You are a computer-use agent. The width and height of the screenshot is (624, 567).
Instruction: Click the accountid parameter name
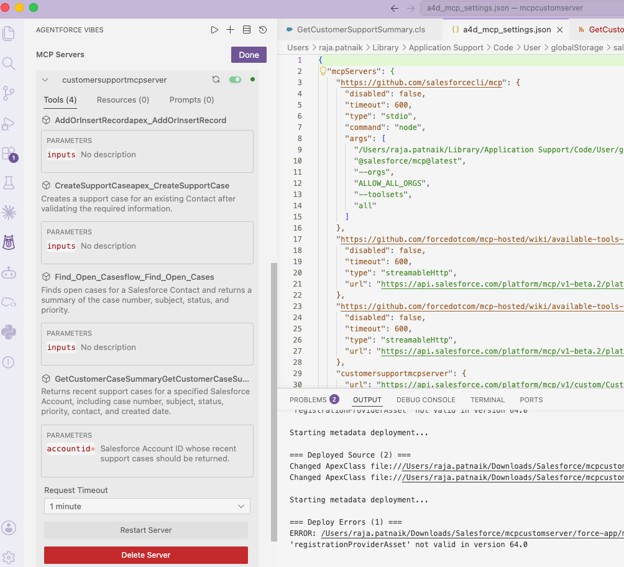[x=69, y=449]
